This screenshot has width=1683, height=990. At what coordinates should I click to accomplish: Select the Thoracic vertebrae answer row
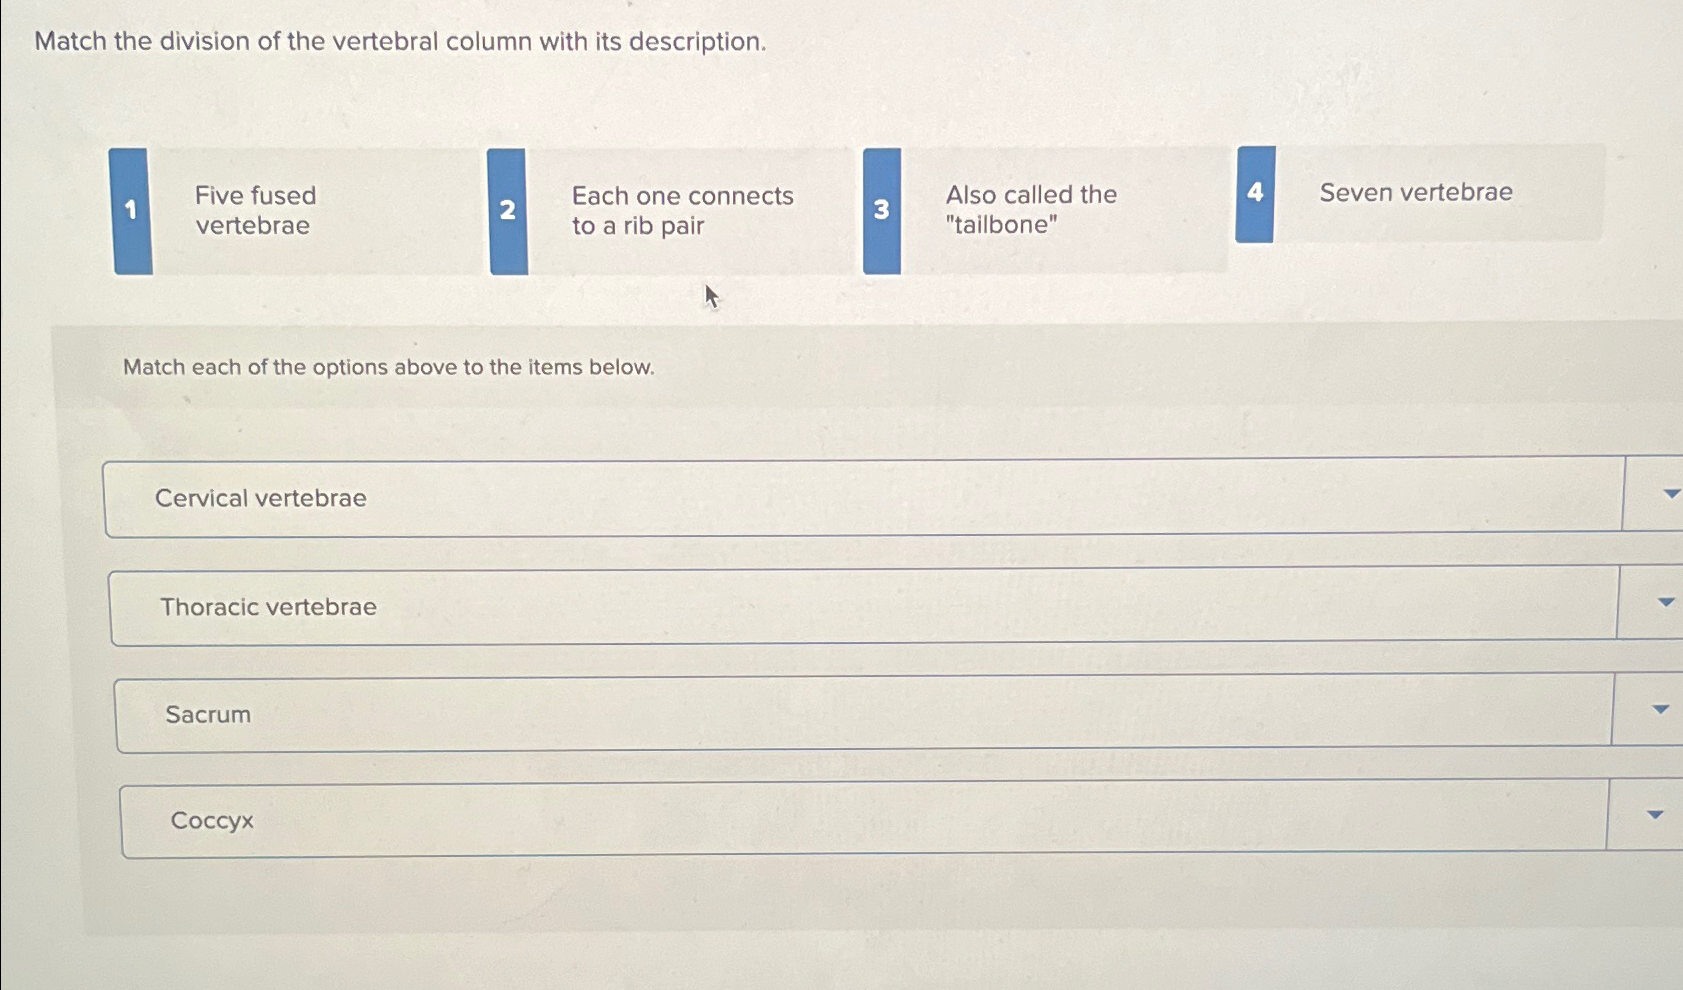click(760, 605)
